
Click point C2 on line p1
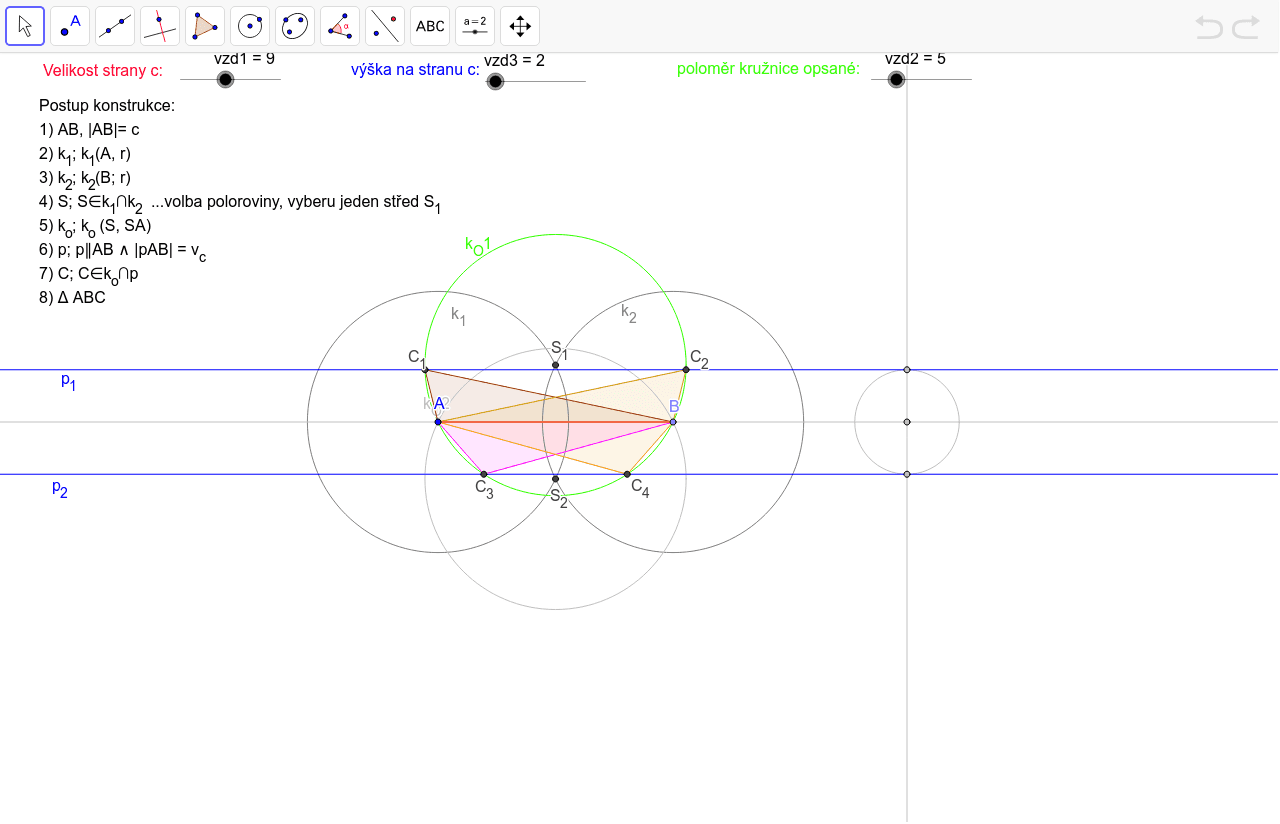point(686,370)
